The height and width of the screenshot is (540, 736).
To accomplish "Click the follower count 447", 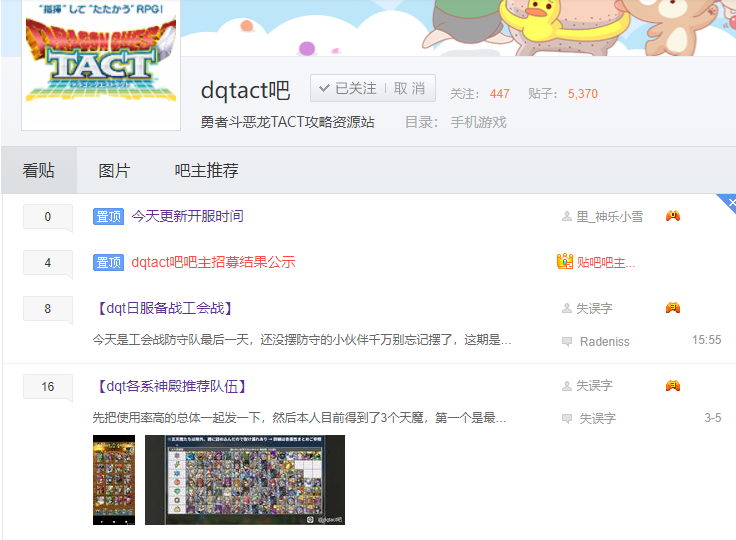I will [x=499, y=94].
